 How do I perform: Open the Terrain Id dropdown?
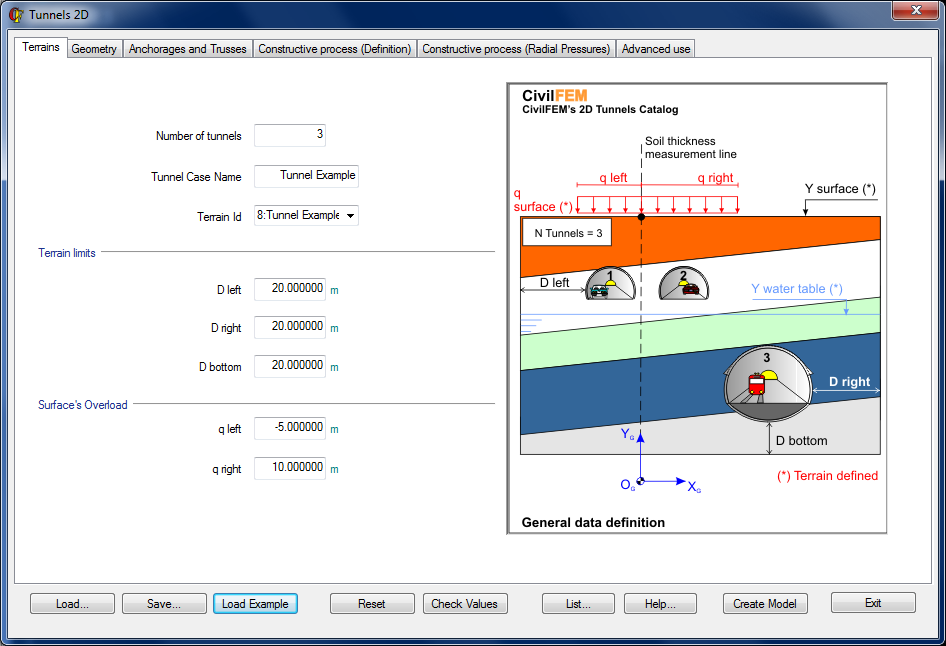(349, 215)
